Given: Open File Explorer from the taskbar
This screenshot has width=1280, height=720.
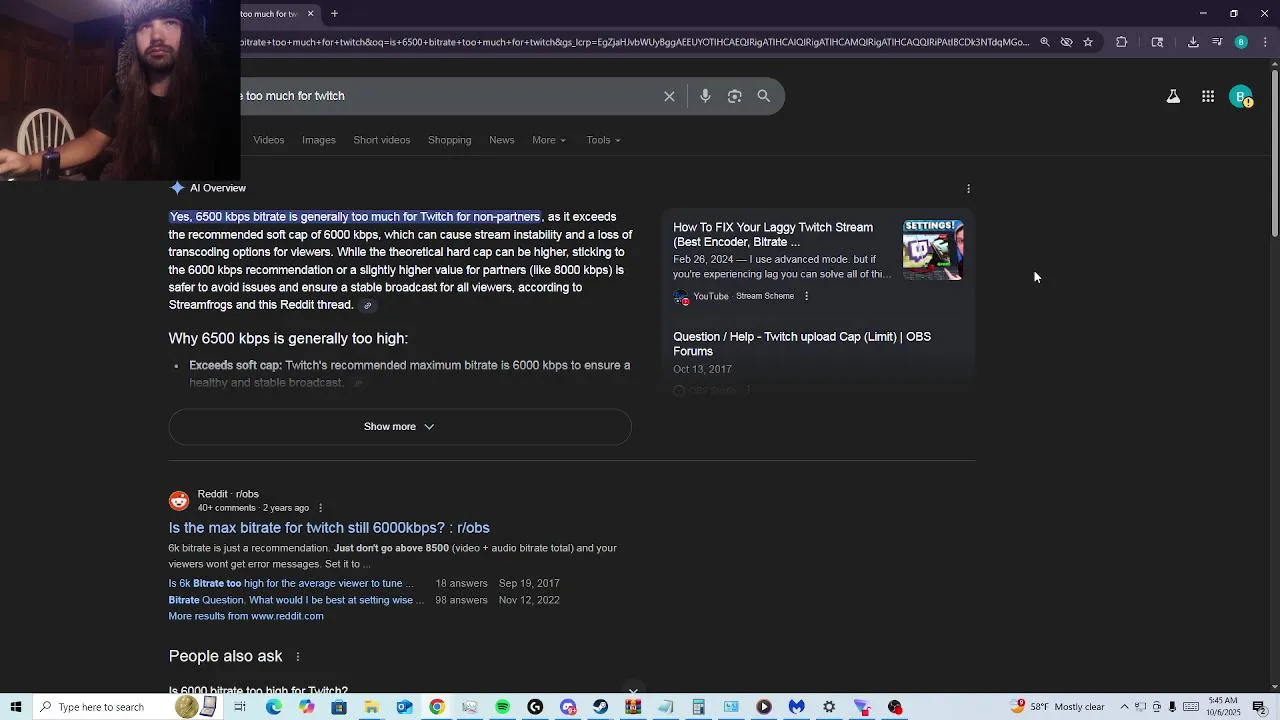Looking at the screenshot, I should pos(371,707).
